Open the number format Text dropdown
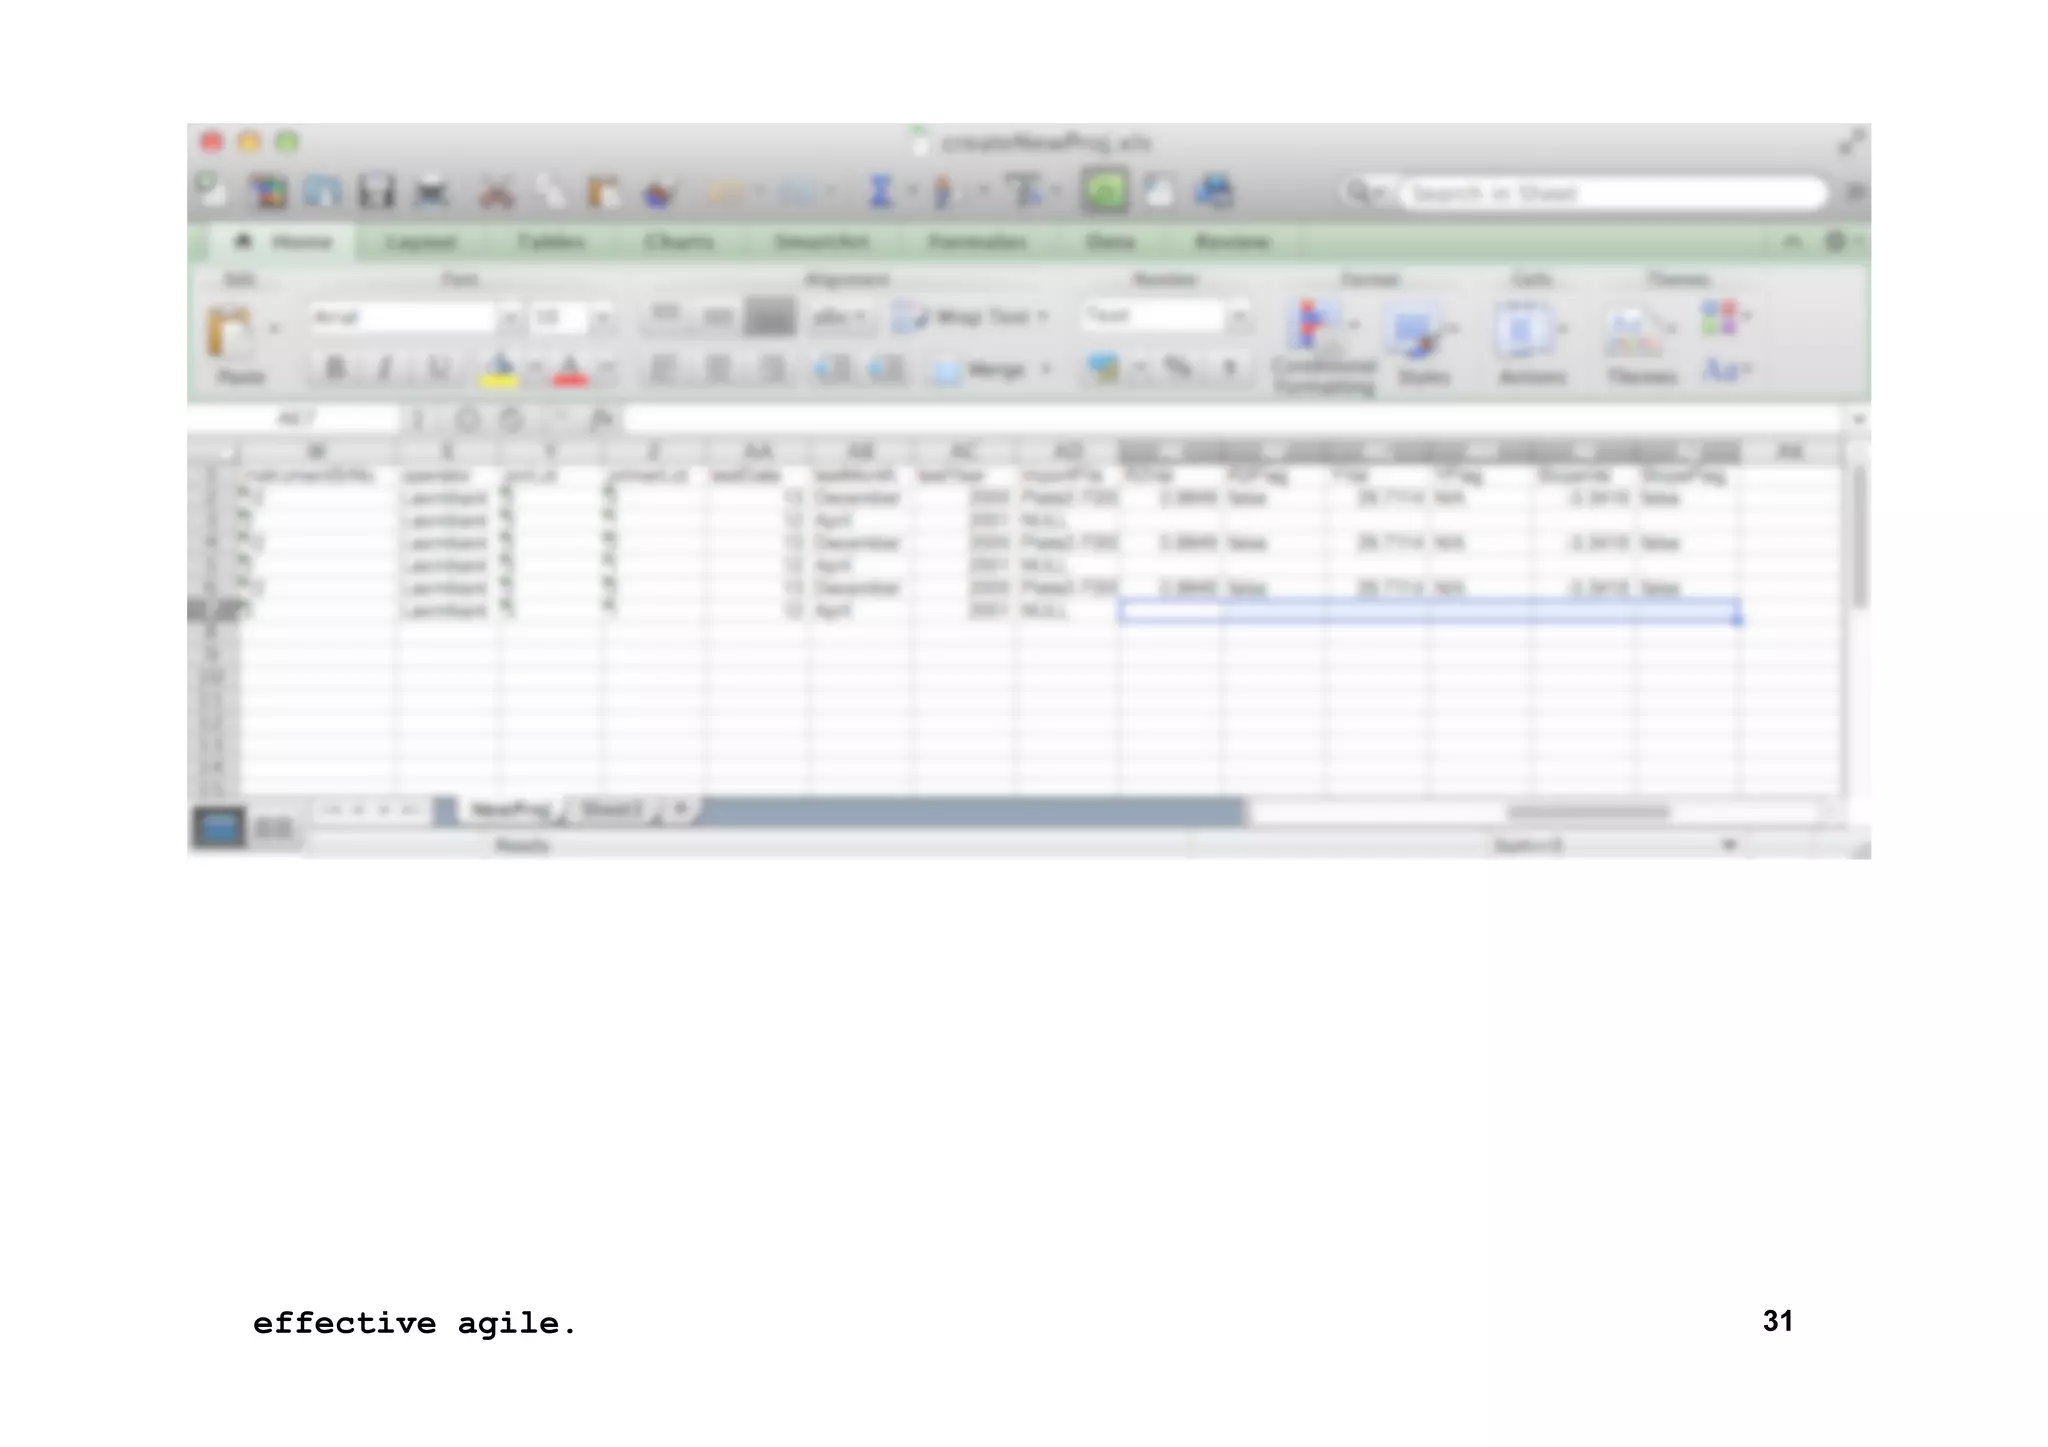2048x1447 pixels. point(1238,317)
